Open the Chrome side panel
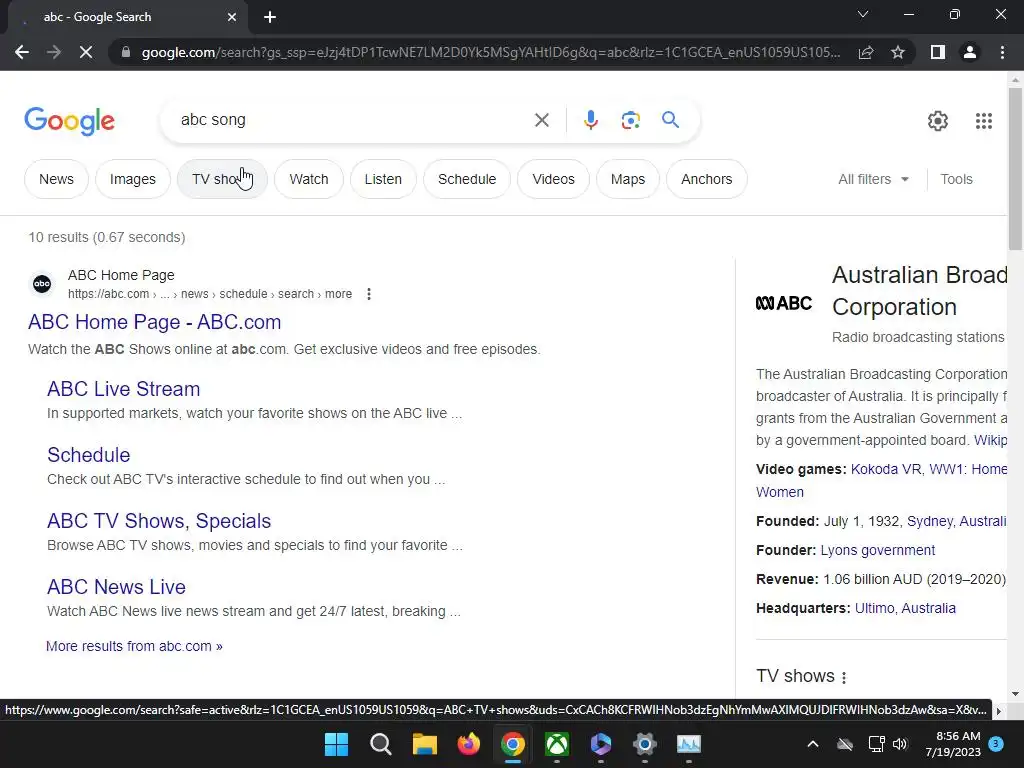The height and width of the screenshot is (768, 1024). coord(938,52)
